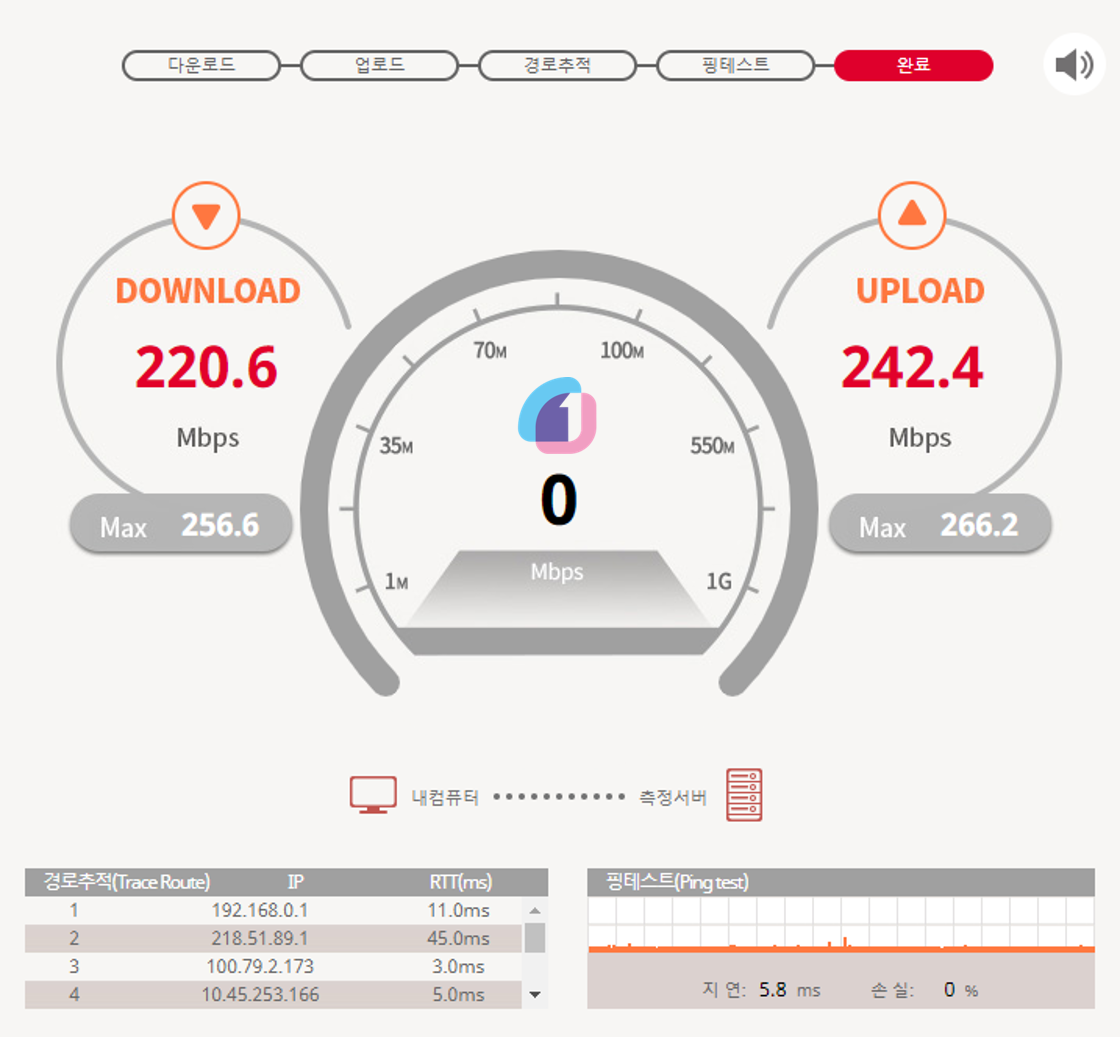Click the 경로추적(Trace Route) column header
1120x1037 pixels.
(127, 882)
